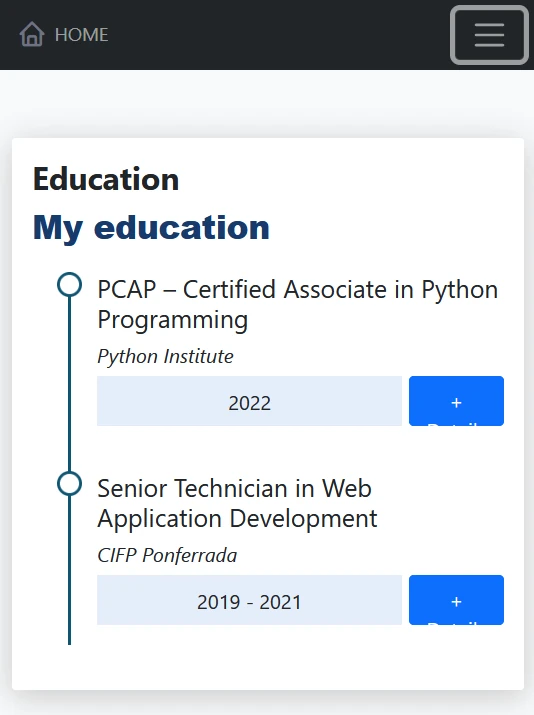Click the PCAP timeline circle marker
Viewport: 534px width, 715px height.
point(69,285)
